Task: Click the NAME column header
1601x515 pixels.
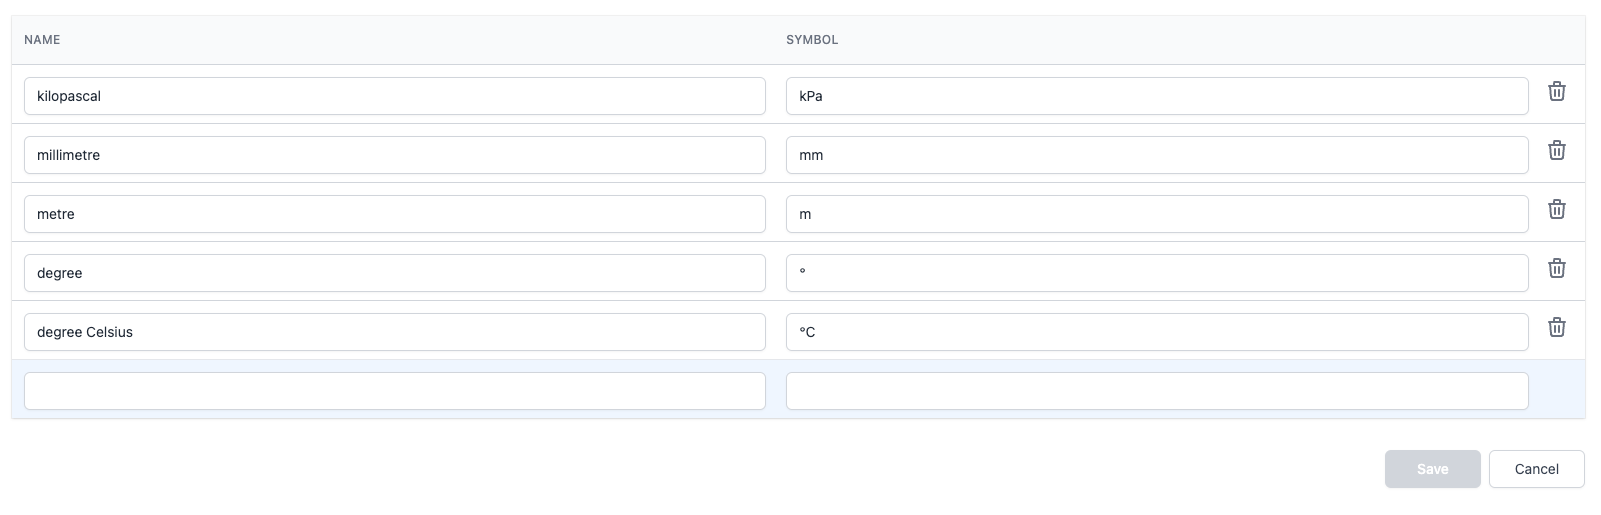Action: (42, 40)
